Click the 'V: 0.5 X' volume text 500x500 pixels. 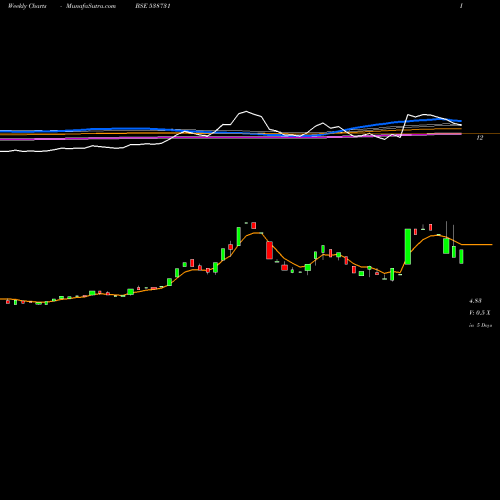(480, 313)
